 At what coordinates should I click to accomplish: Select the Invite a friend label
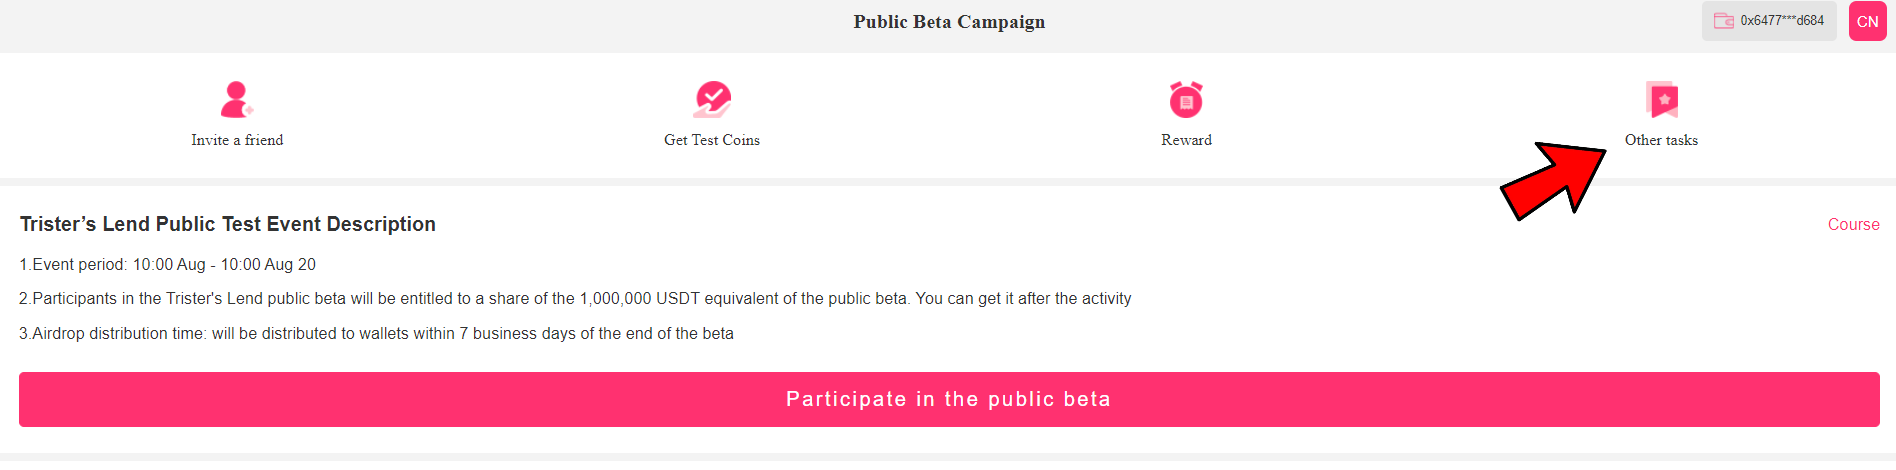pos(237,140)
